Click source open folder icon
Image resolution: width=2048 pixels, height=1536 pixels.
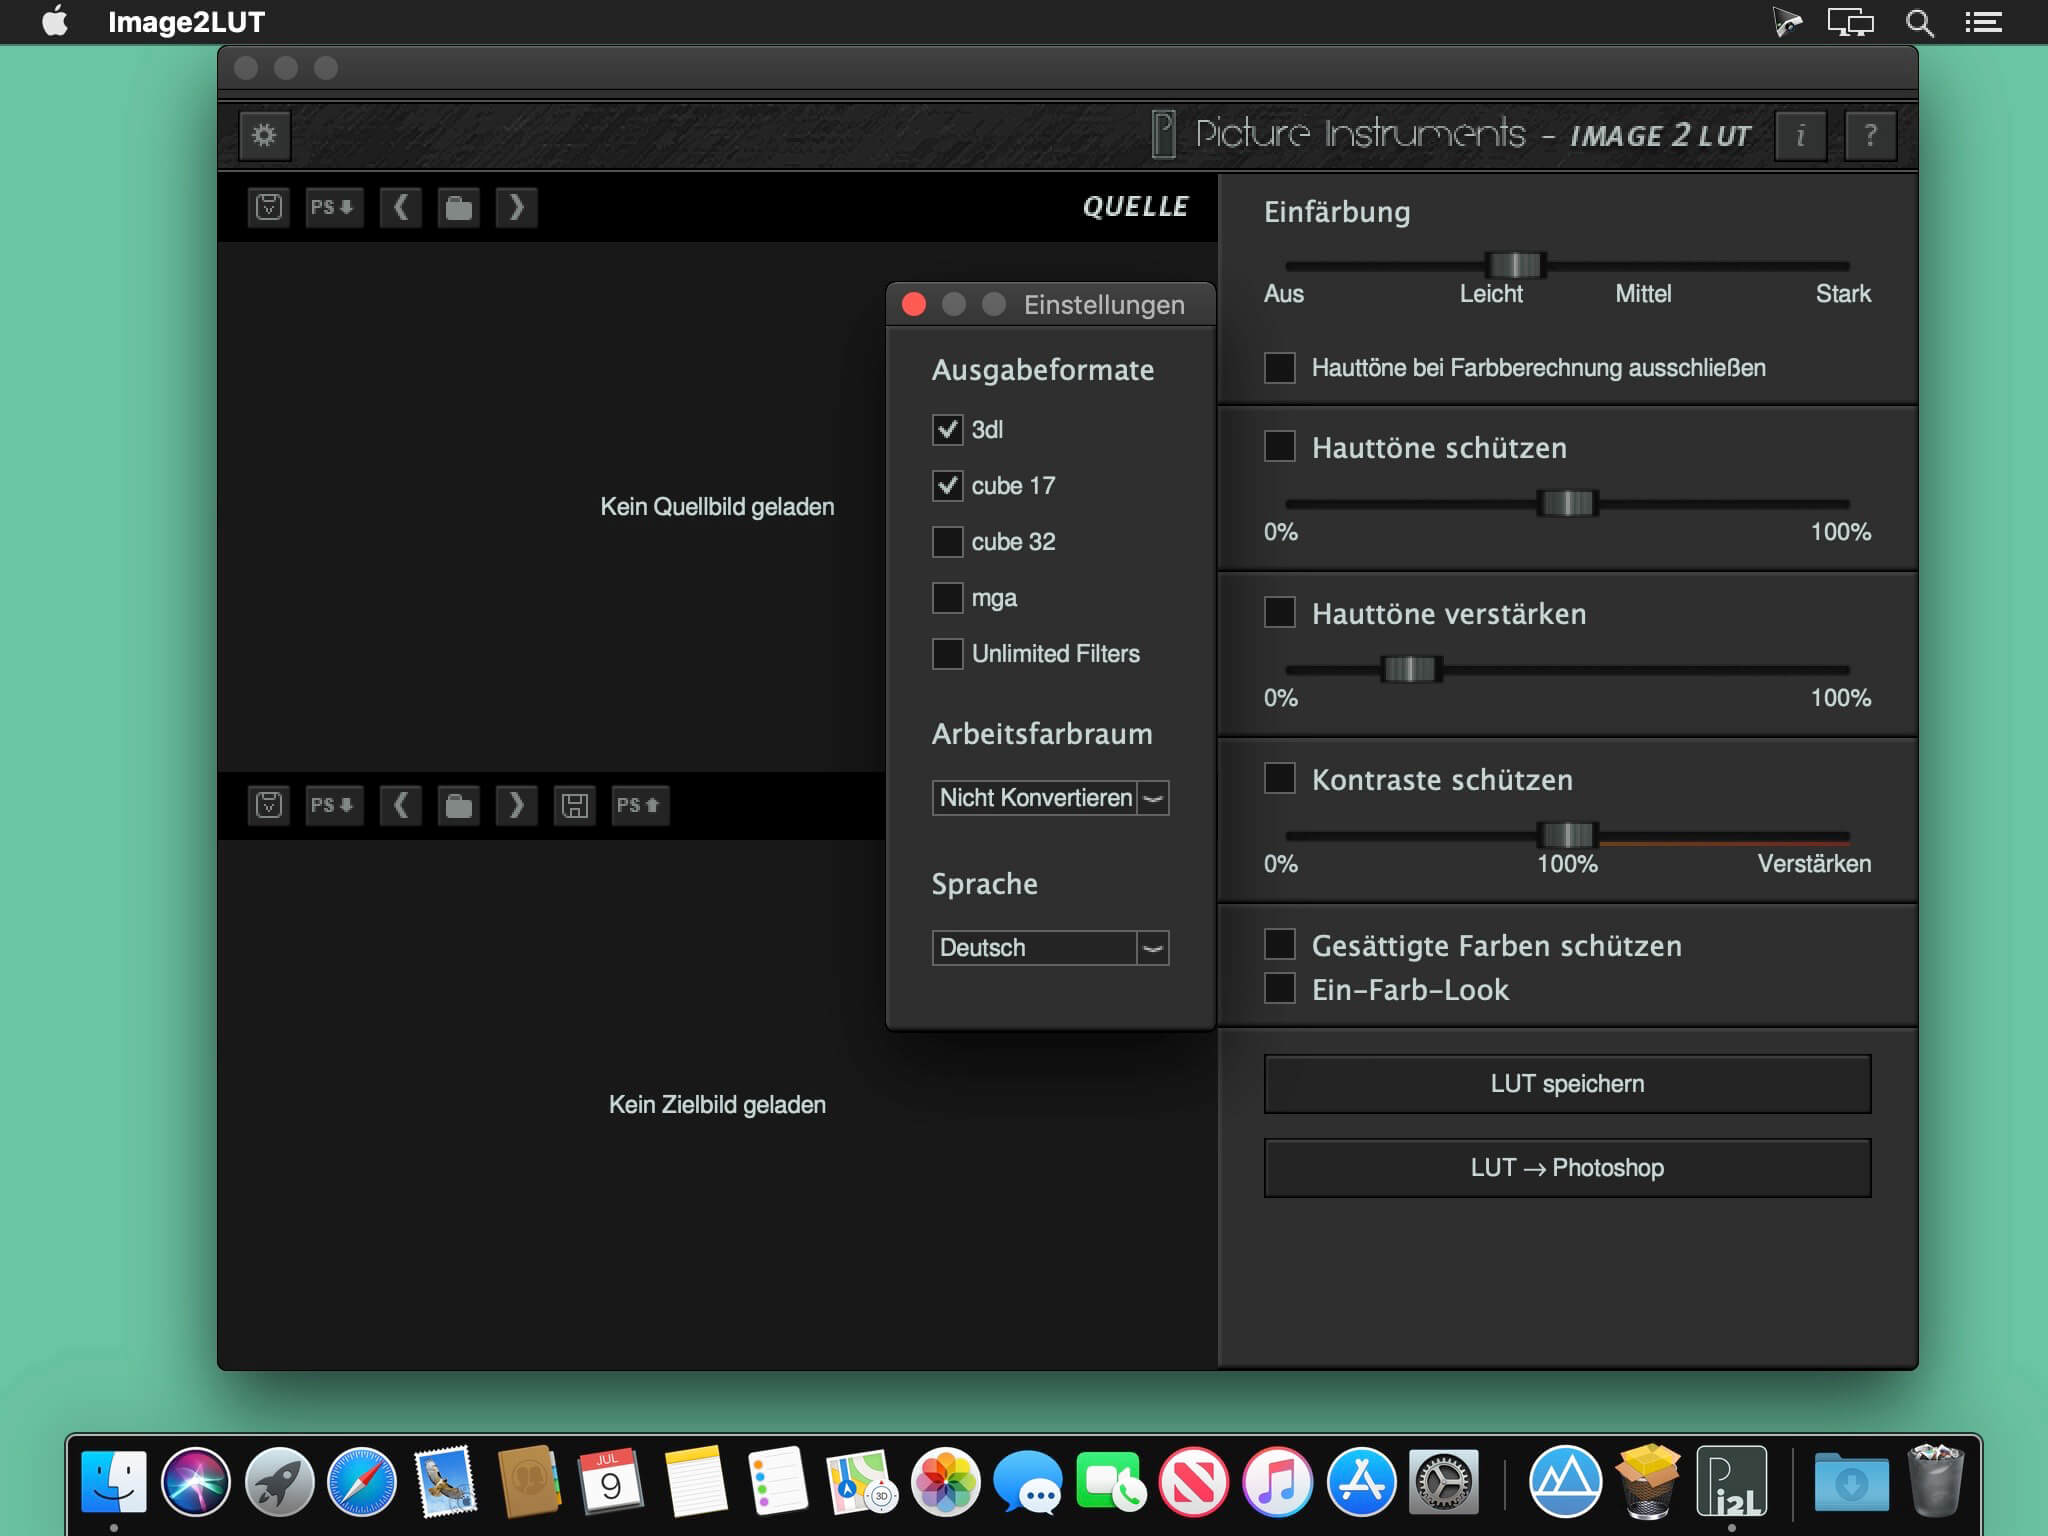tap(459, 208)
